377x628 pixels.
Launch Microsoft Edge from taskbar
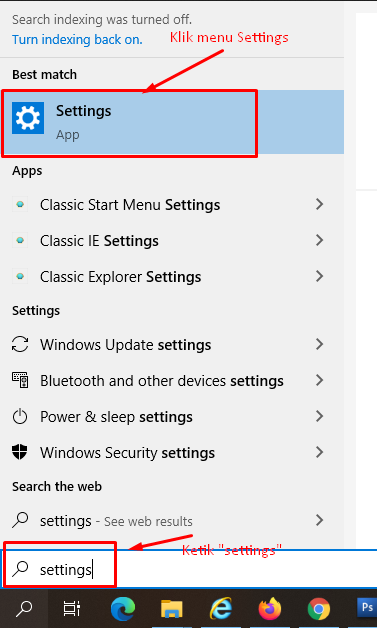click(123, 609)
